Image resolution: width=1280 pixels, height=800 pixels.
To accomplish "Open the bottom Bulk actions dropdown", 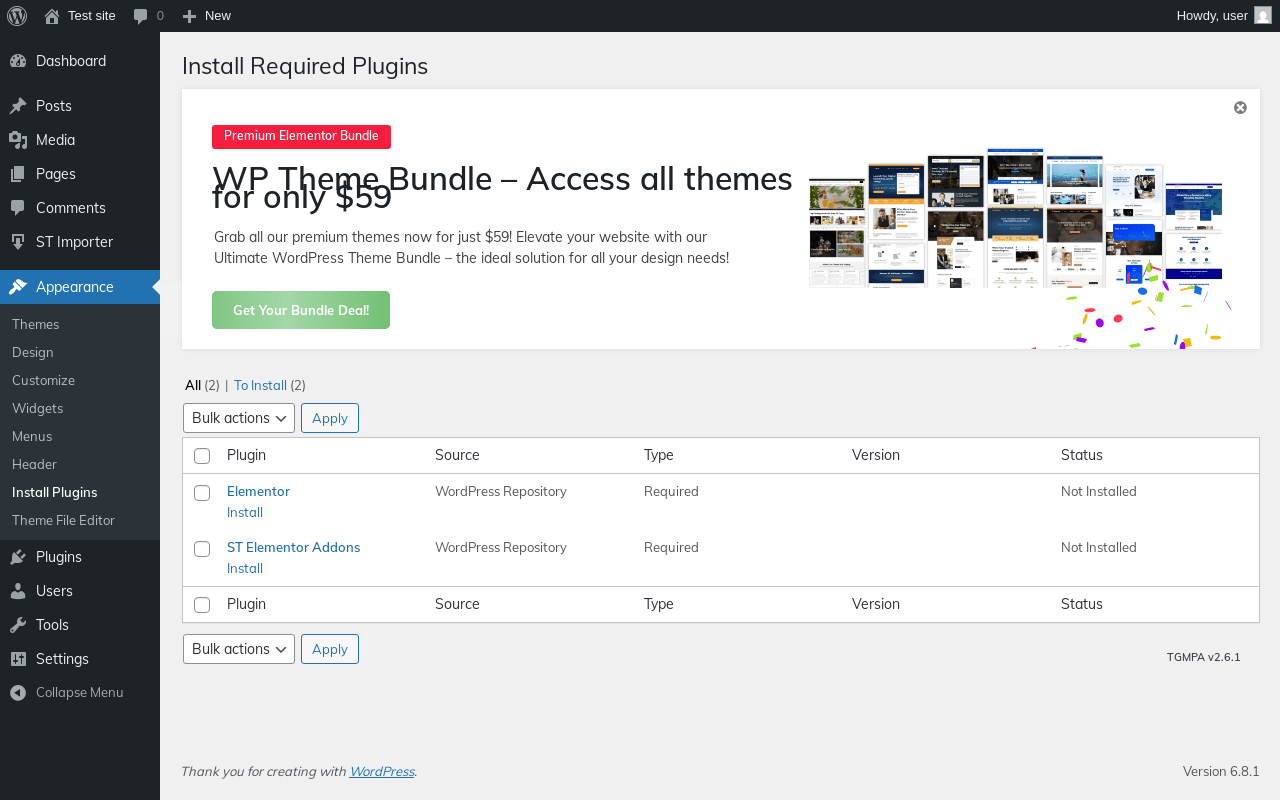I will pos(239,649).
